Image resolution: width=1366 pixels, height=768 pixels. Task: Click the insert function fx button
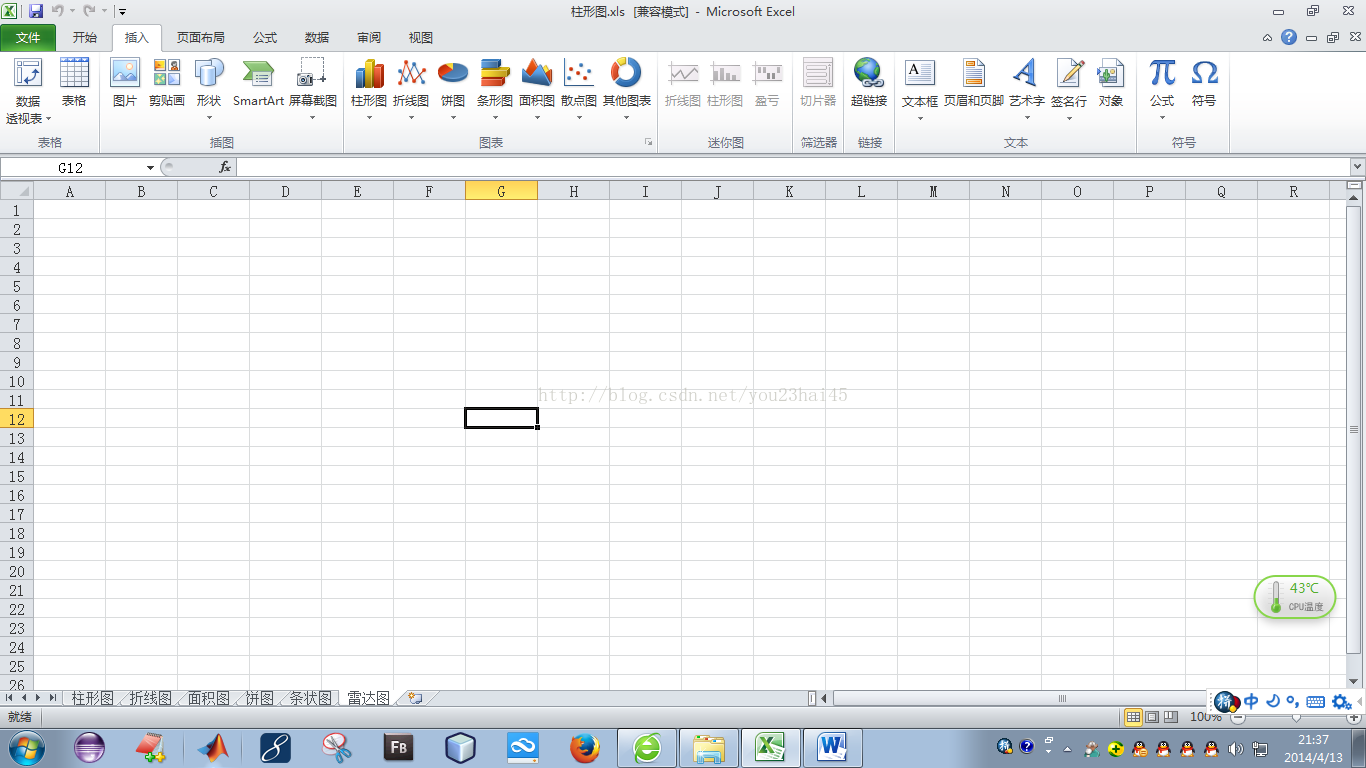coord(225,167)
